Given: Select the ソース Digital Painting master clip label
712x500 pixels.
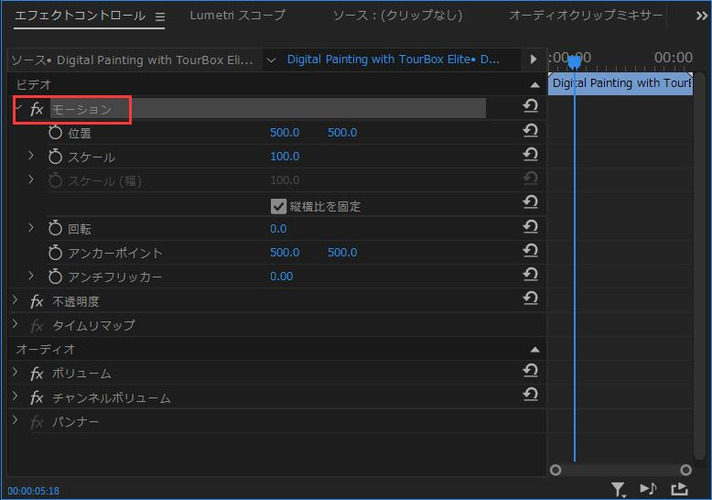Looking at the screenshot, I should (x=132, y=60).
